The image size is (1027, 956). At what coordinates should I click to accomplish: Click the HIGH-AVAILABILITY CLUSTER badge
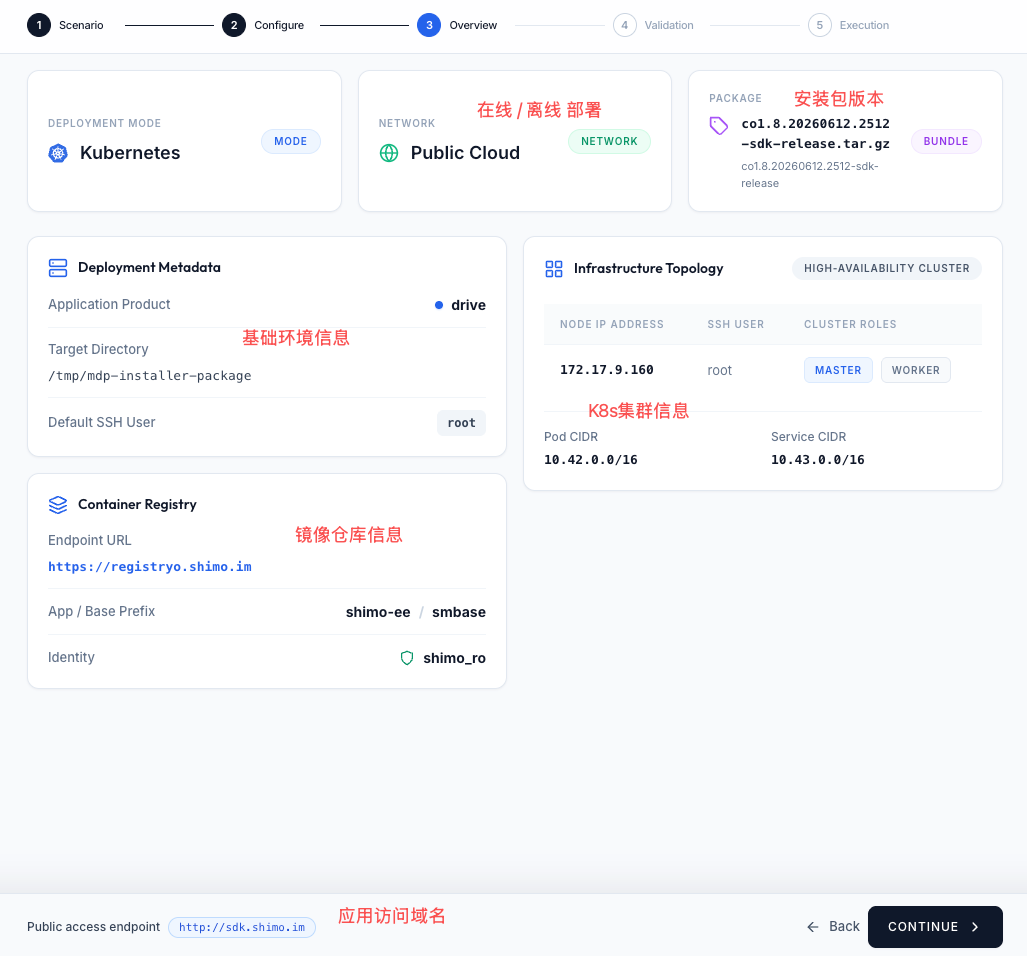pos(886,268)
